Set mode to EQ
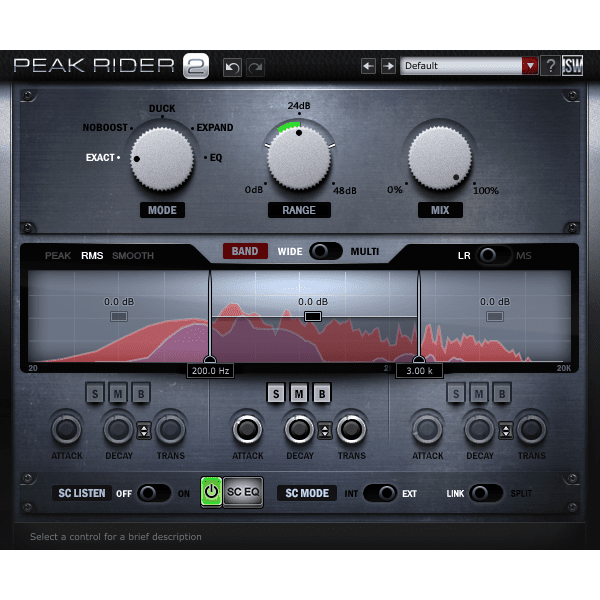This screenshot has width=600, height=600. (x=216, y=158)
